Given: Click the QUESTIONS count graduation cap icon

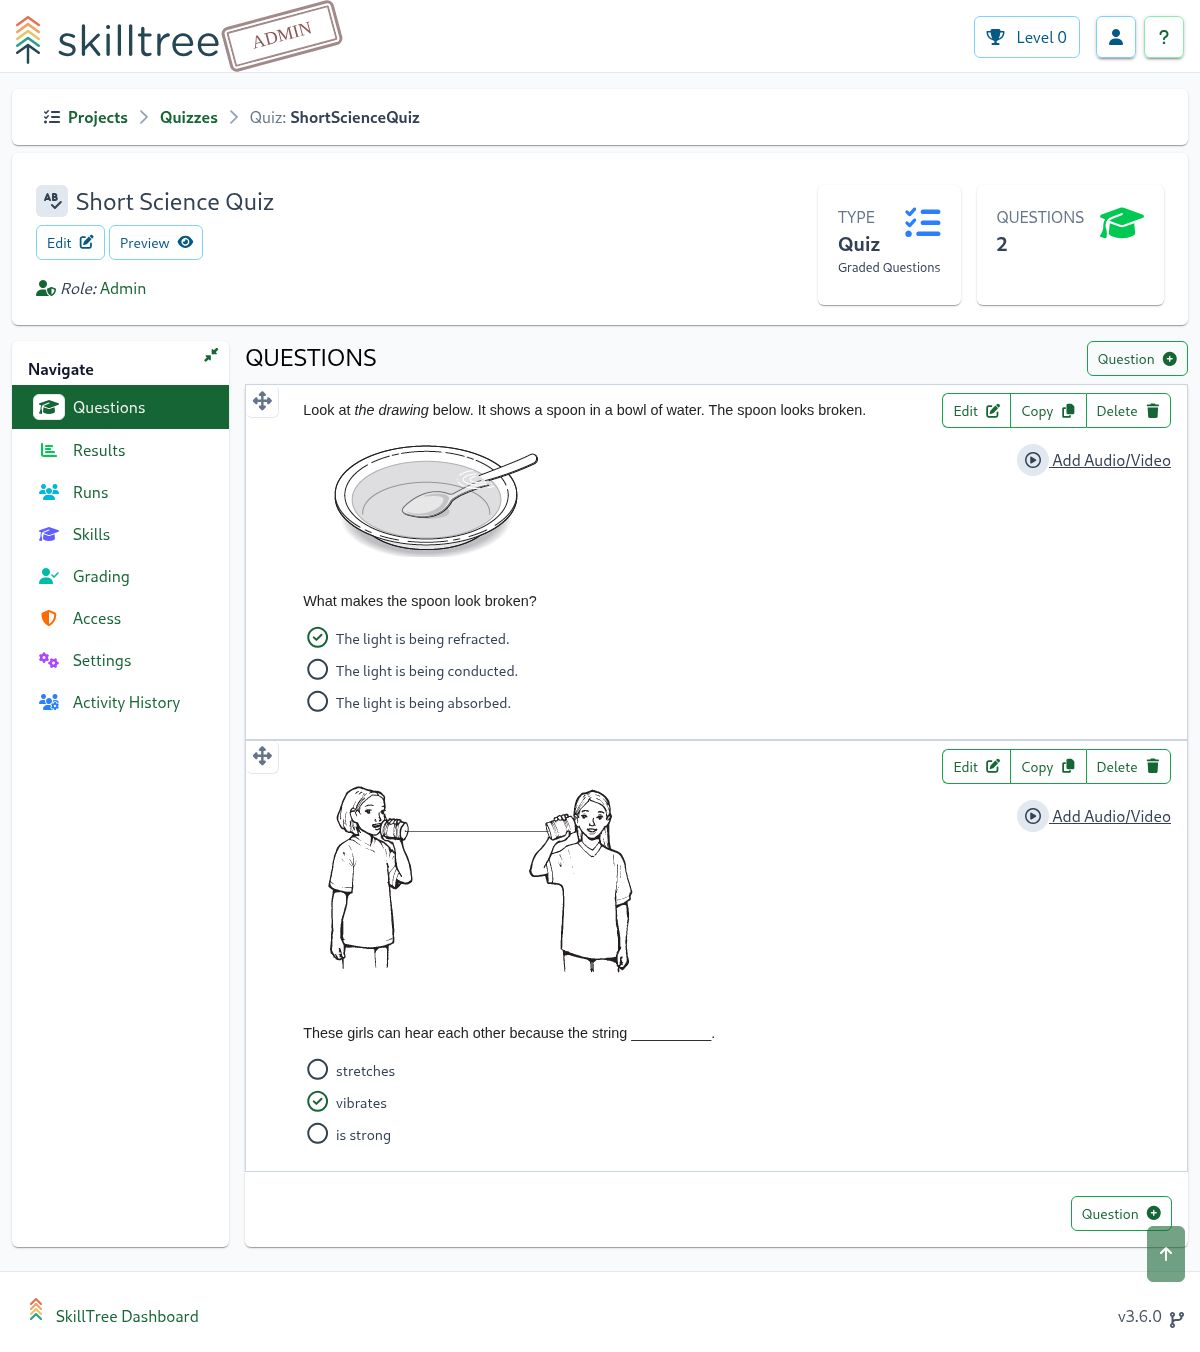Looking at the screenshot, I should 1121,223.
